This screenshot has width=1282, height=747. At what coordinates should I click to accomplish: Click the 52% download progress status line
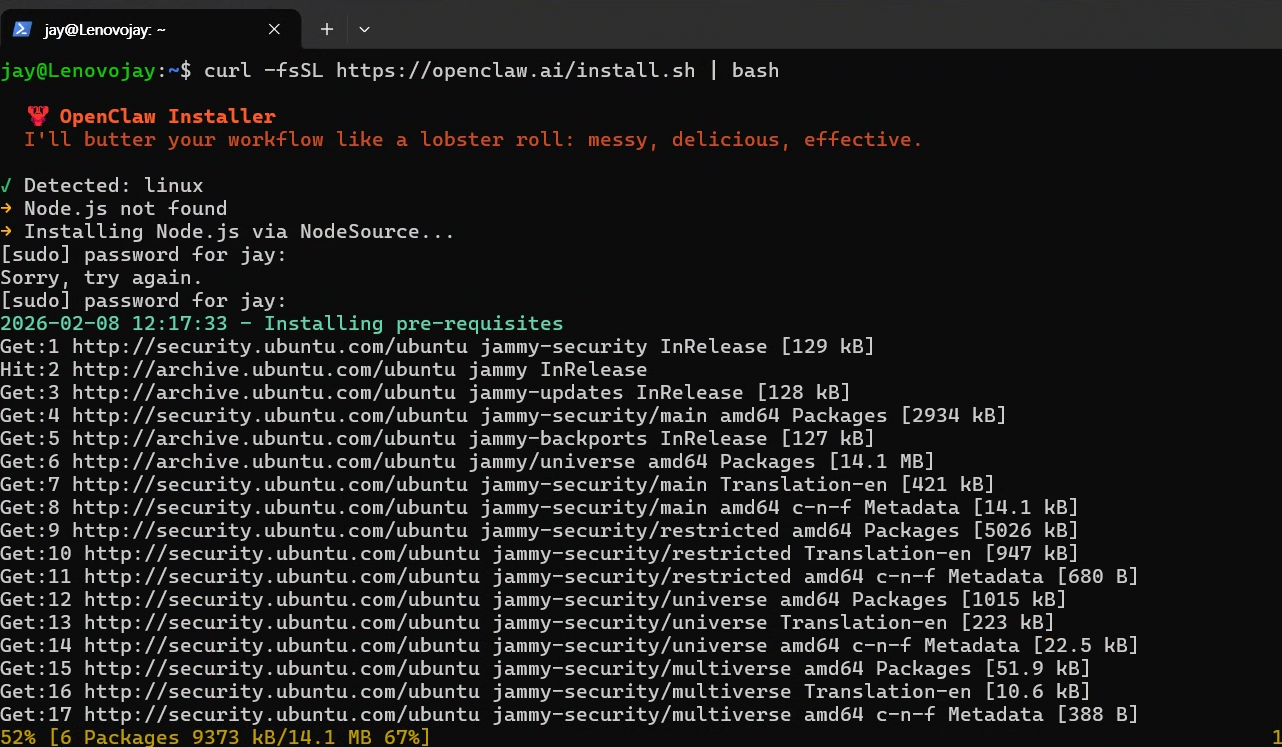tap(215, 737)
